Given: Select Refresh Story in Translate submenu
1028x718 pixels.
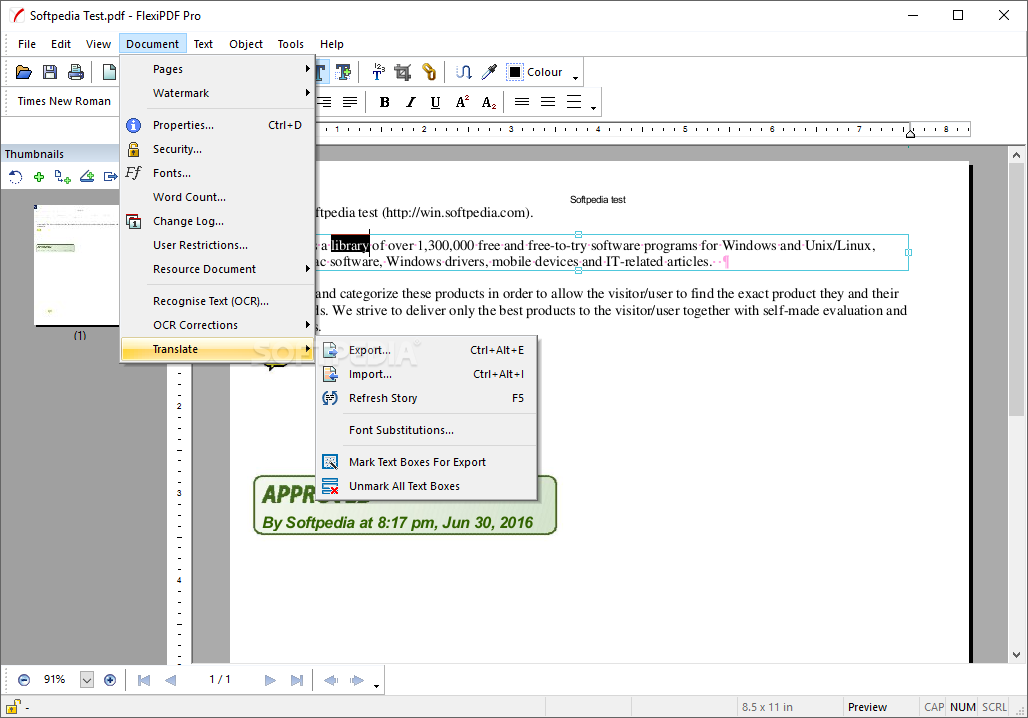Looking at the screenshot, I should click(427, 398).
